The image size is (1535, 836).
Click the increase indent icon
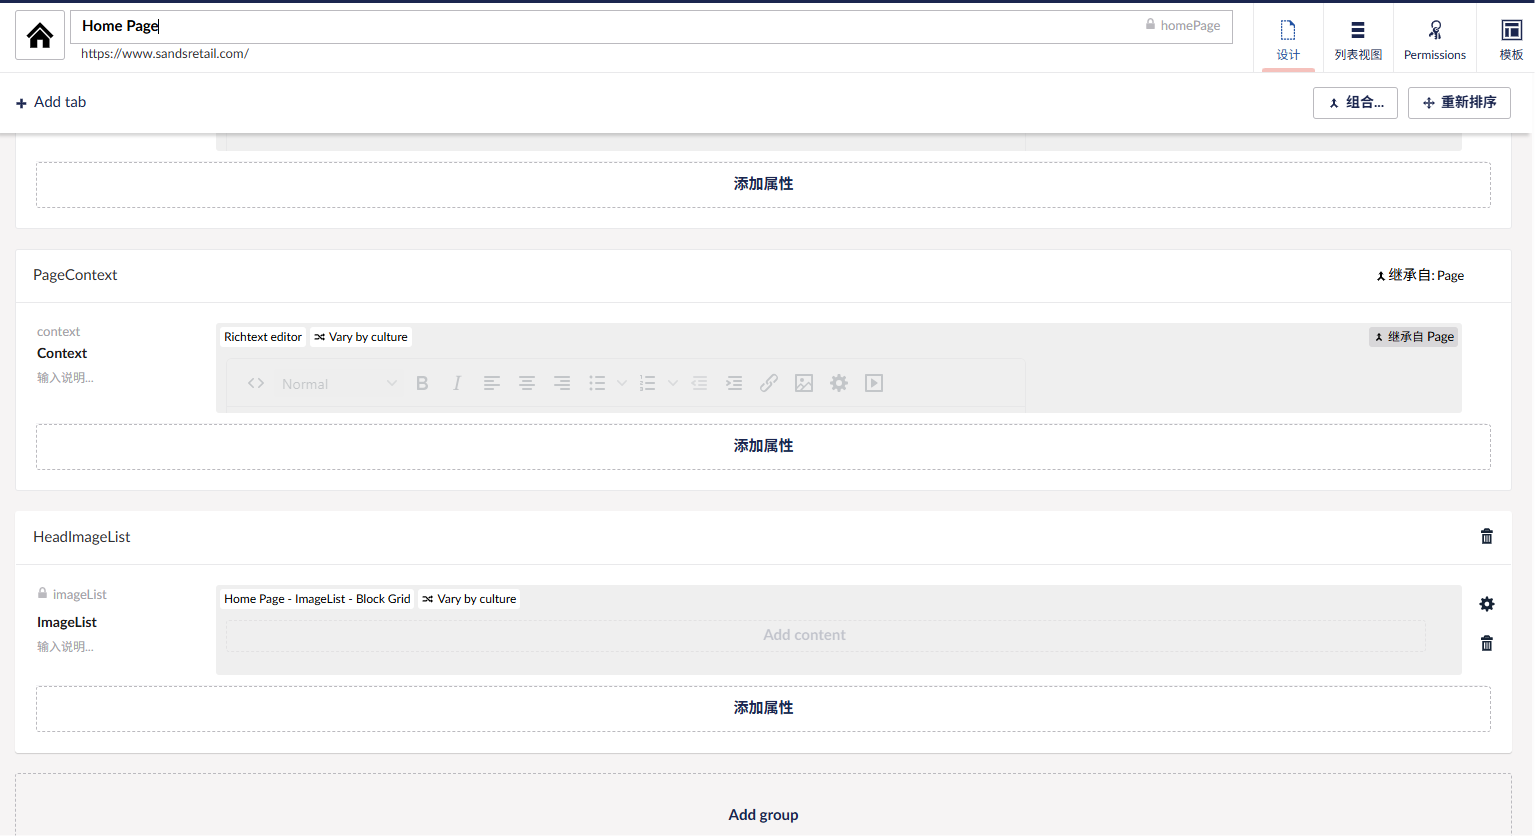point(734,383)
